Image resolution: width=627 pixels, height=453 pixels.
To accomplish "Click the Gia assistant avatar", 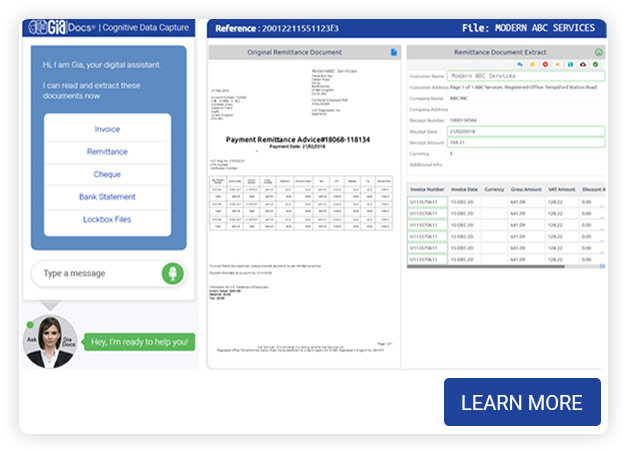I will click(x=52, y=340).
